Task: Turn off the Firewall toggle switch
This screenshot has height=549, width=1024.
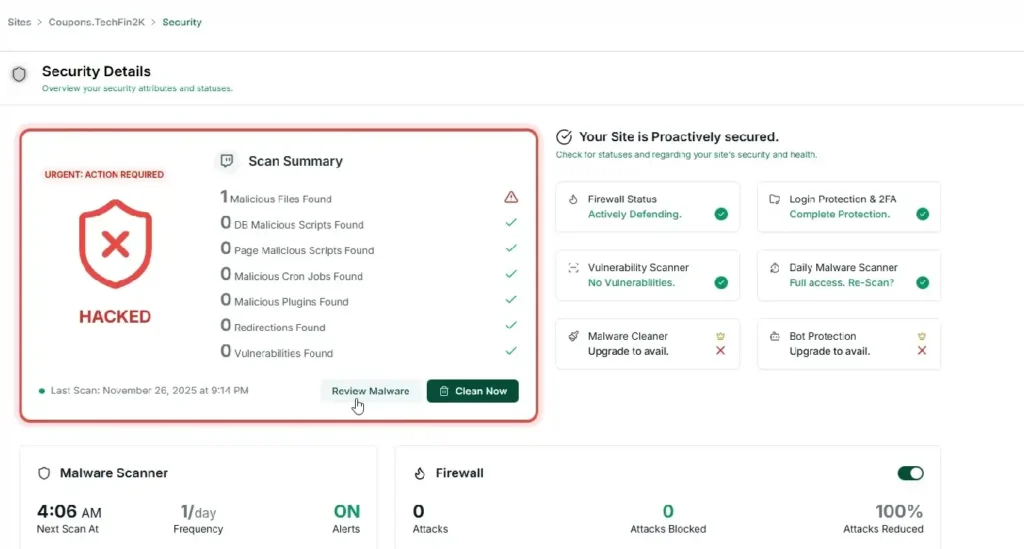Action: (x=910, y=473)
